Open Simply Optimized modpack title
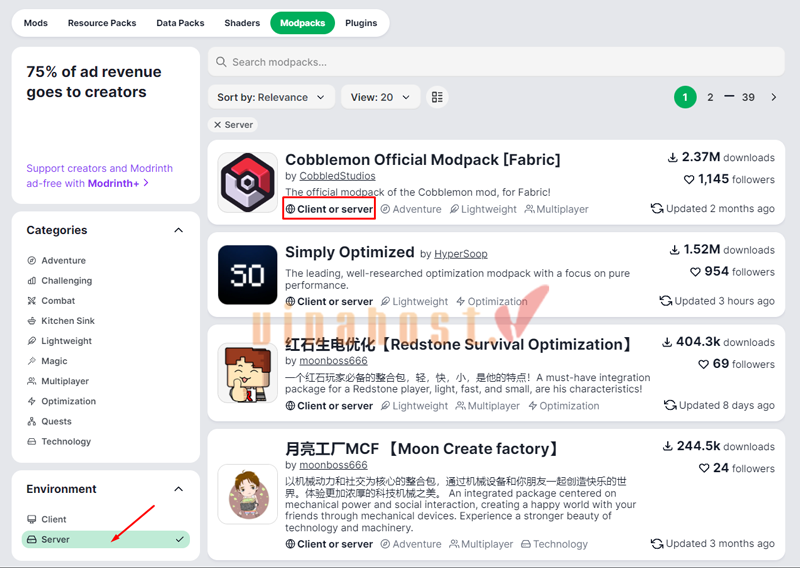Viewport: 800px width, 568px height. pos(349,252)
